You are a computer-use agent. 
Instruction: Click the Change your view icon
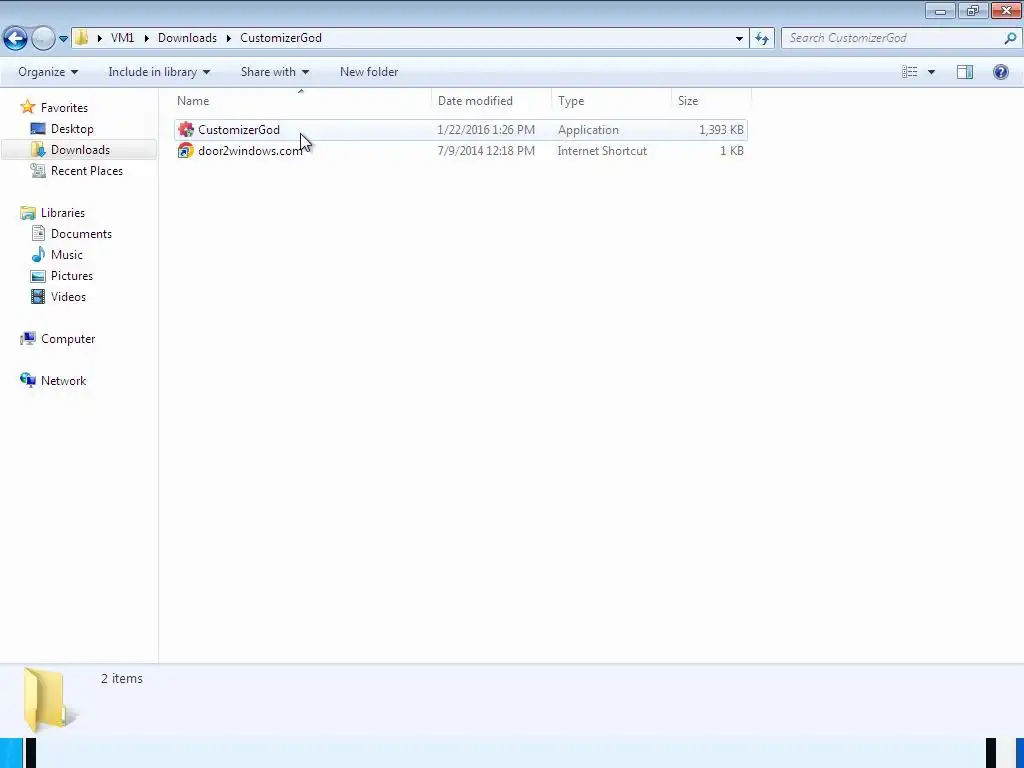[910, 72]
